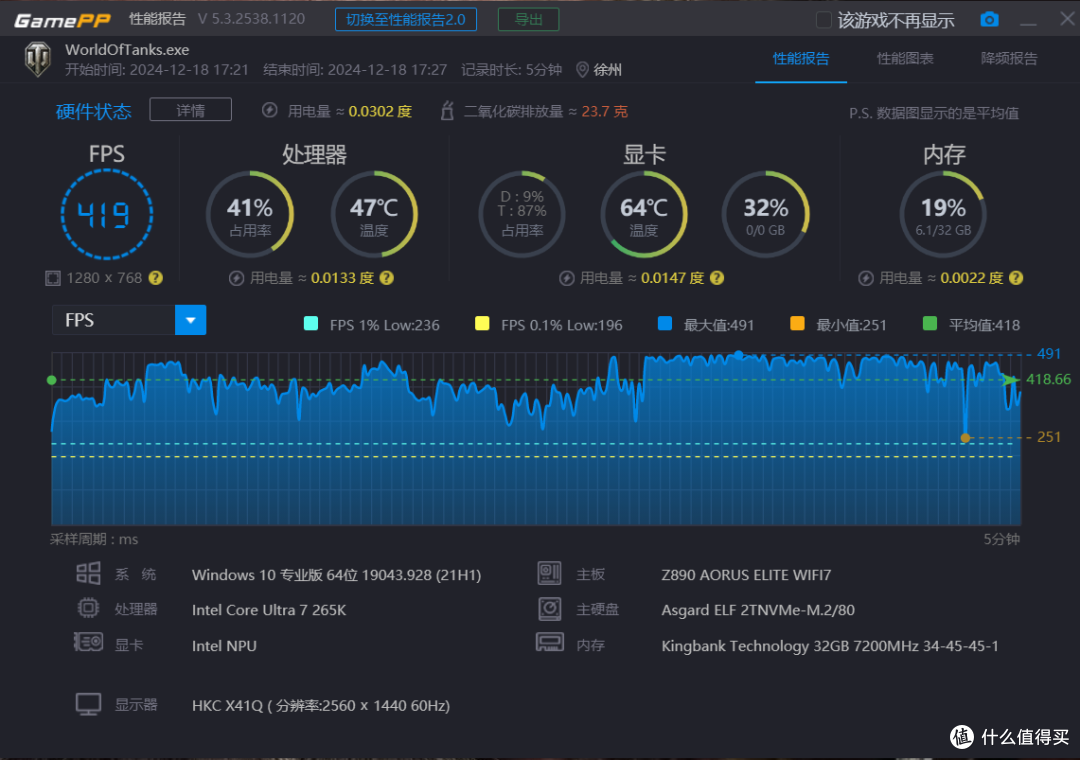
Task: Click the power icon under the memory gauge
Action: coord(866,278)
